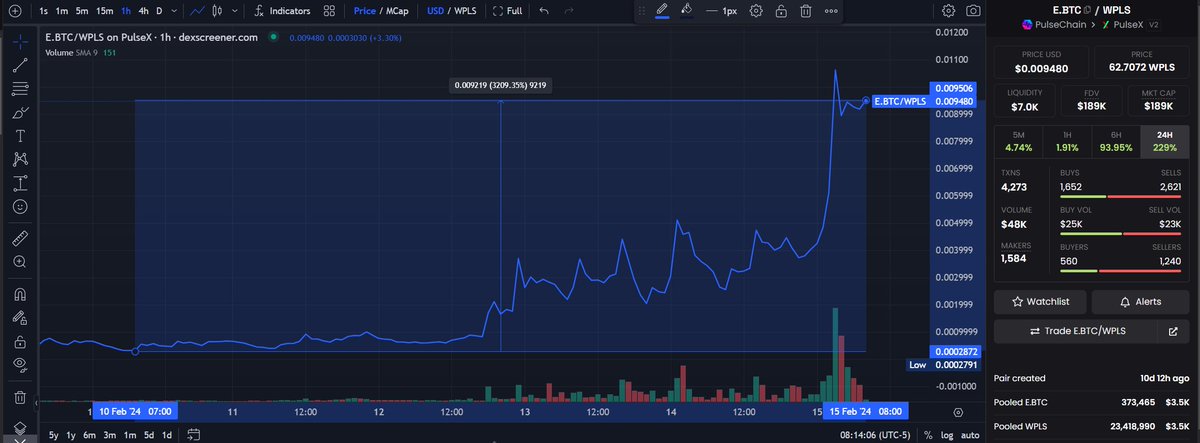This screenshot has width=1200, height=443.
Task: Open the Indicators menu
Action: click(x=282, y=11)
